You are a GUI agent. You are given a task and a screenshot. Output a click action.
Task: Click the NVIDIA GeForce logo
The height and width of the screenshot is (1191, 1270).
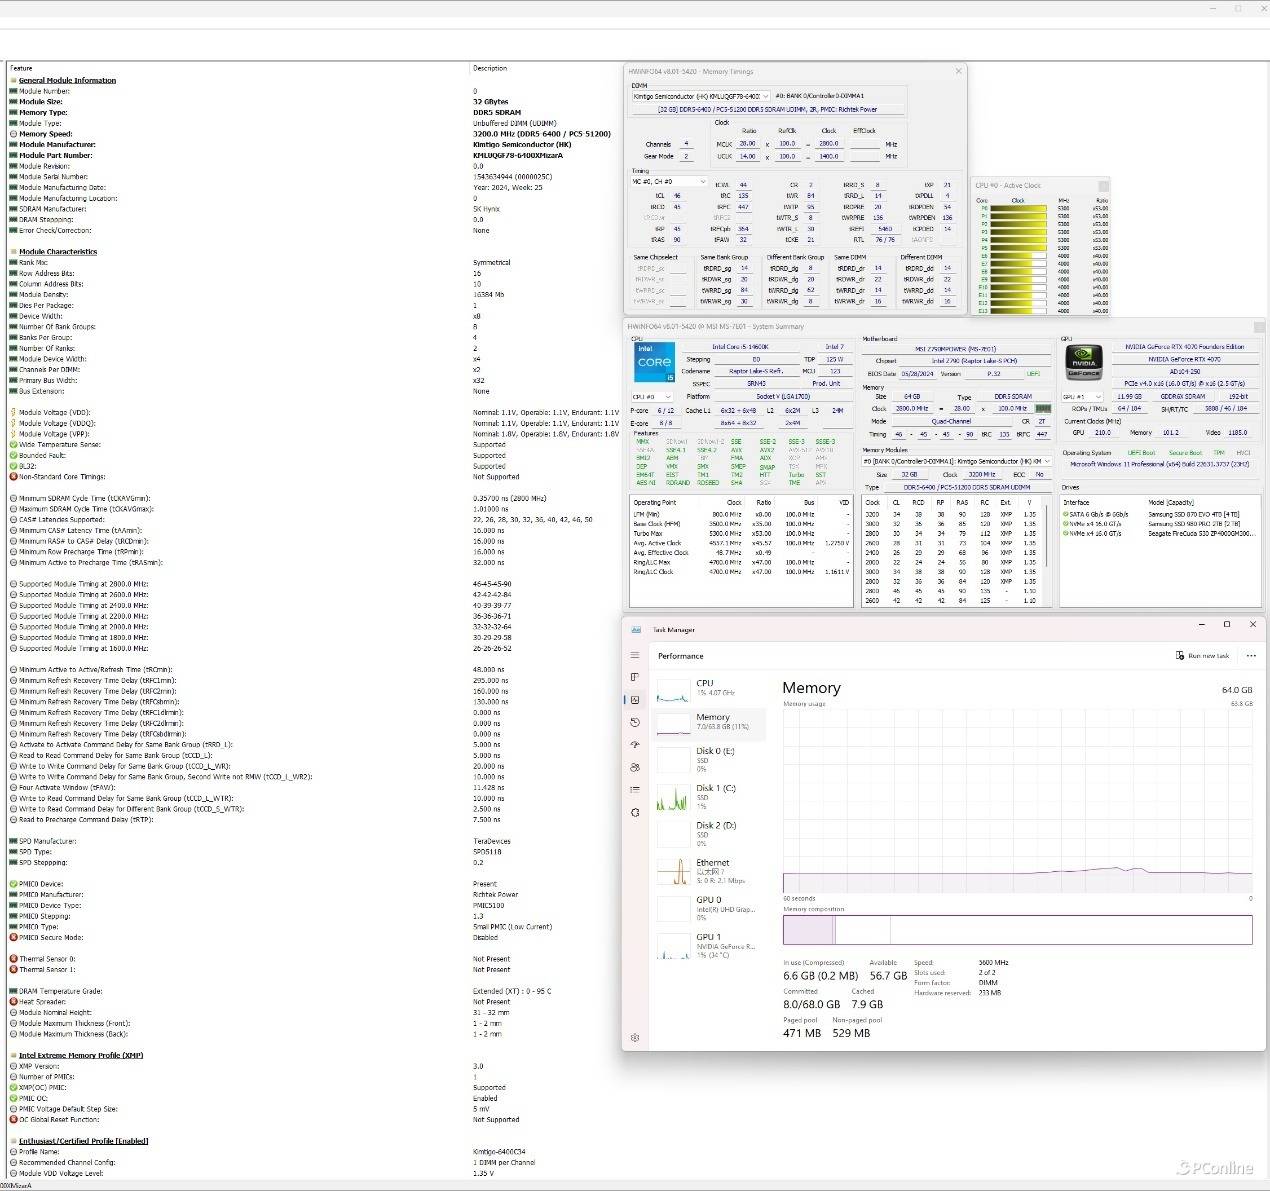[1084, 361]
